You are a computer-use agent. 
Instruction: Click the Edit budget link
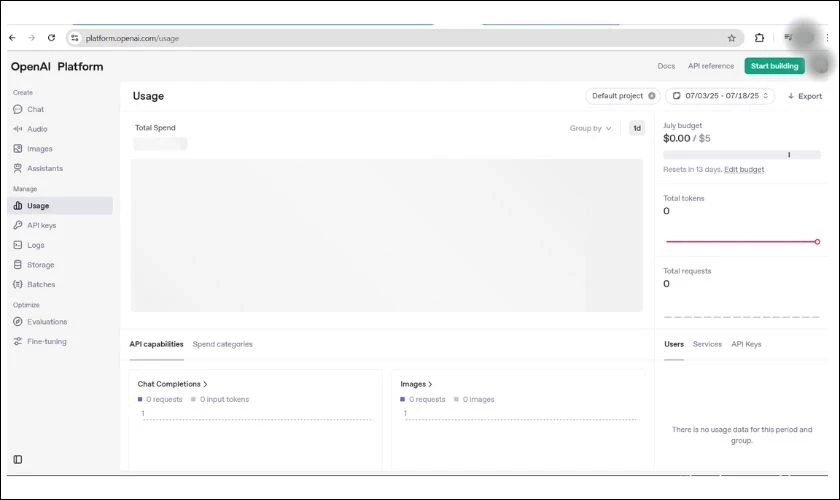tap(744, 169)
